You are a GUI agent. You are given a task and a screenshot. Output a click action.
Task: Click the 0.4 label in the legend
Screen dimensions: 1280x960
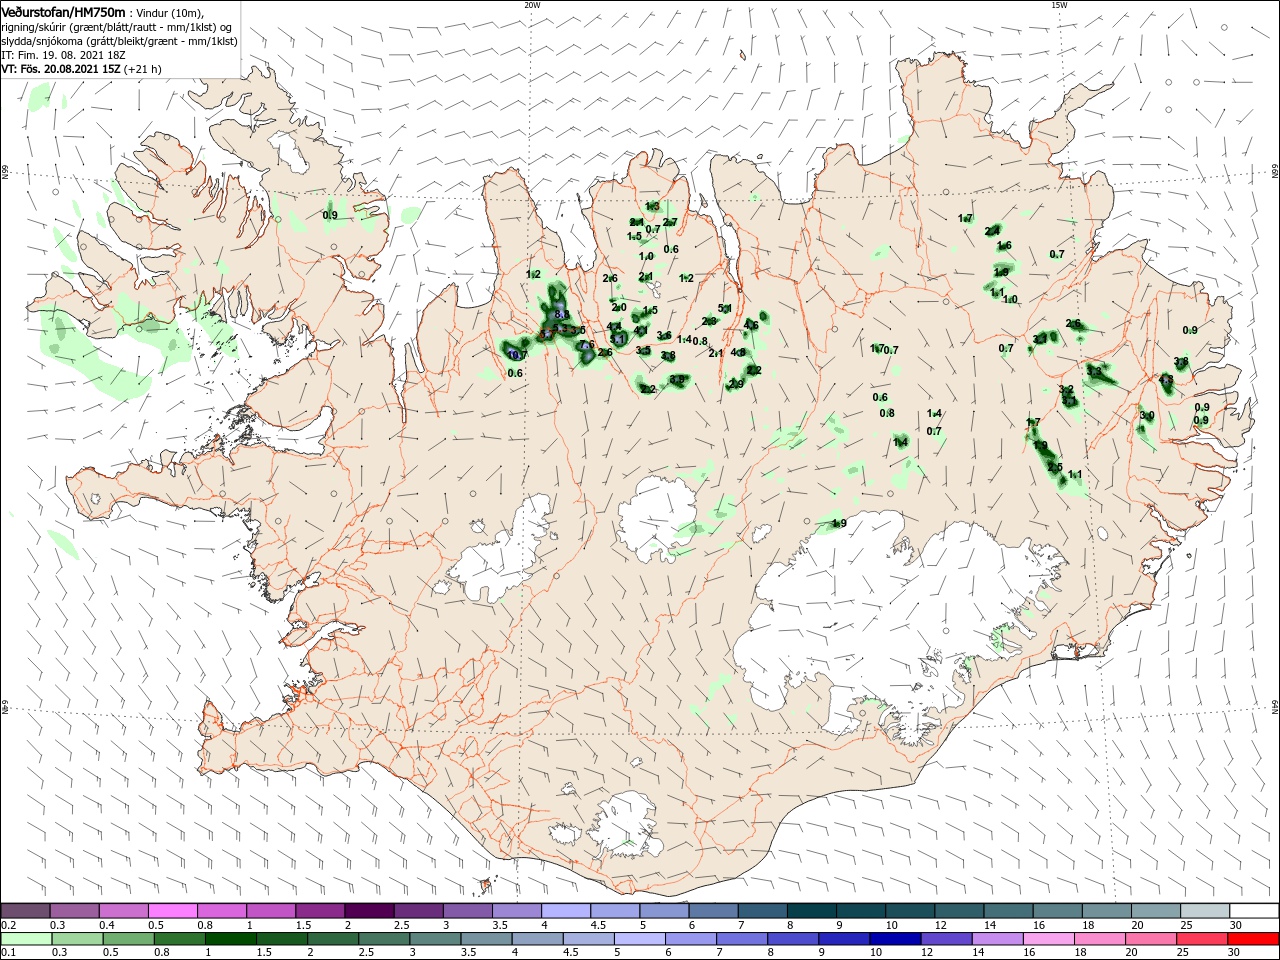tap(106, 925)
